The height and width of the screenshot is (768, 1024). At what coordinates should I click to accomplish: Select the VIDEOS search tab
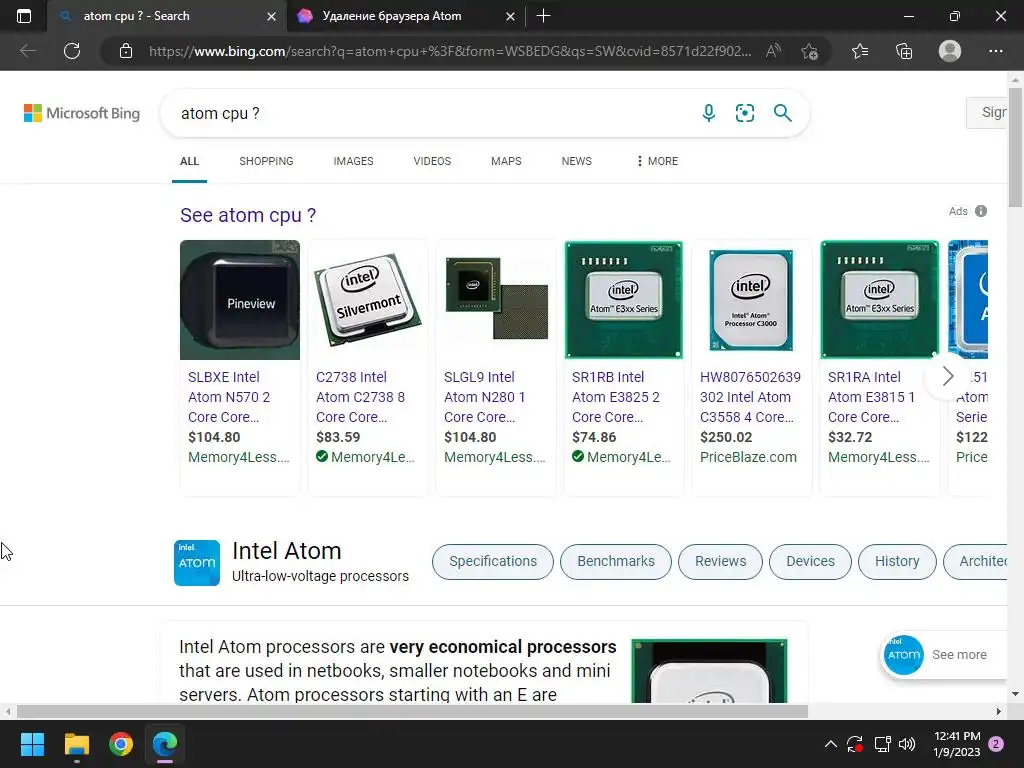coord(432,161)
